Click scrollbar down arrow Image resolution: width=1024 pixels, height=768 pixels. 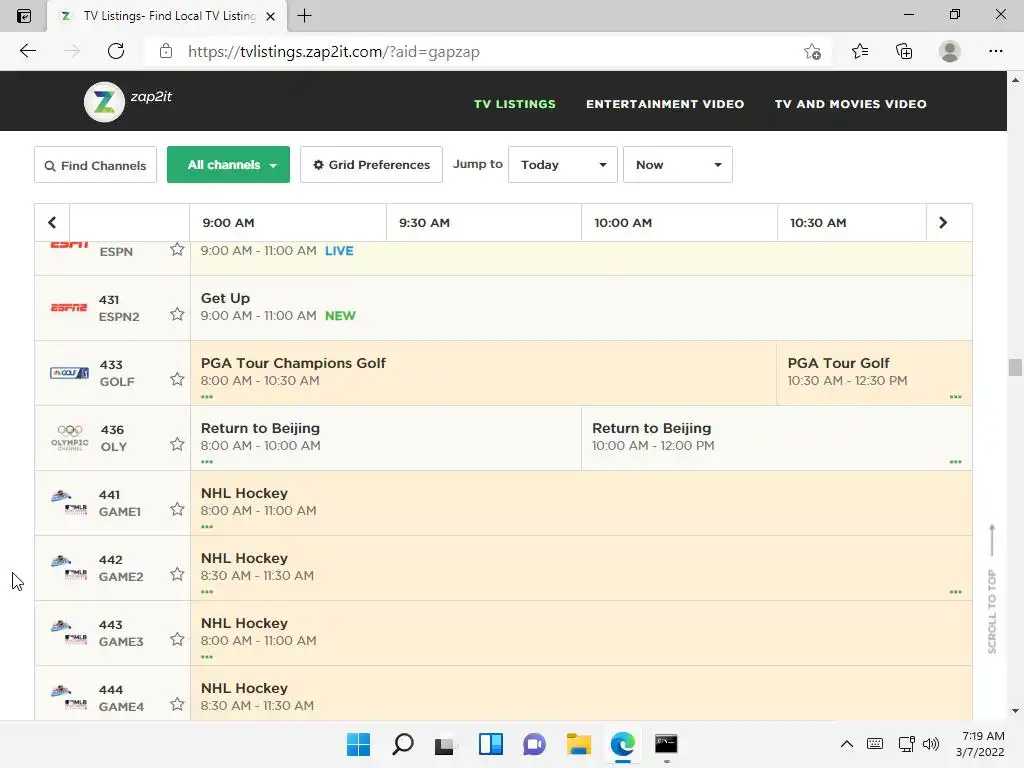(x=1015, y=711)
